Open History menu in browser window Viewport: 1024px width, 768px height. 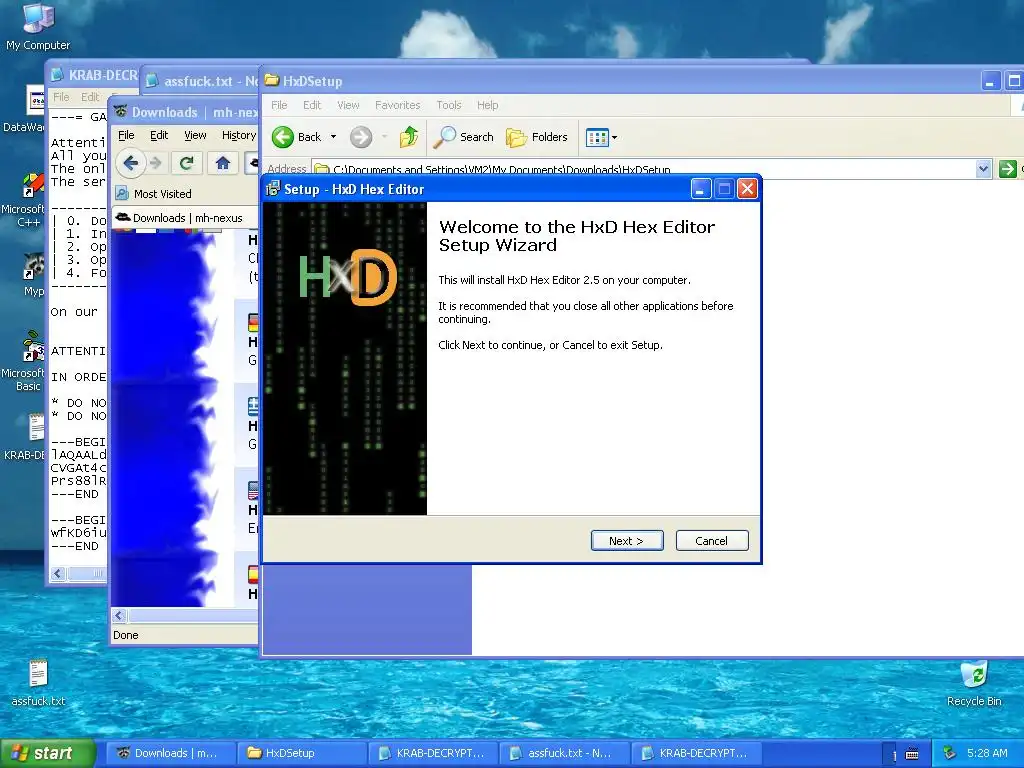[x=238, y=135]
